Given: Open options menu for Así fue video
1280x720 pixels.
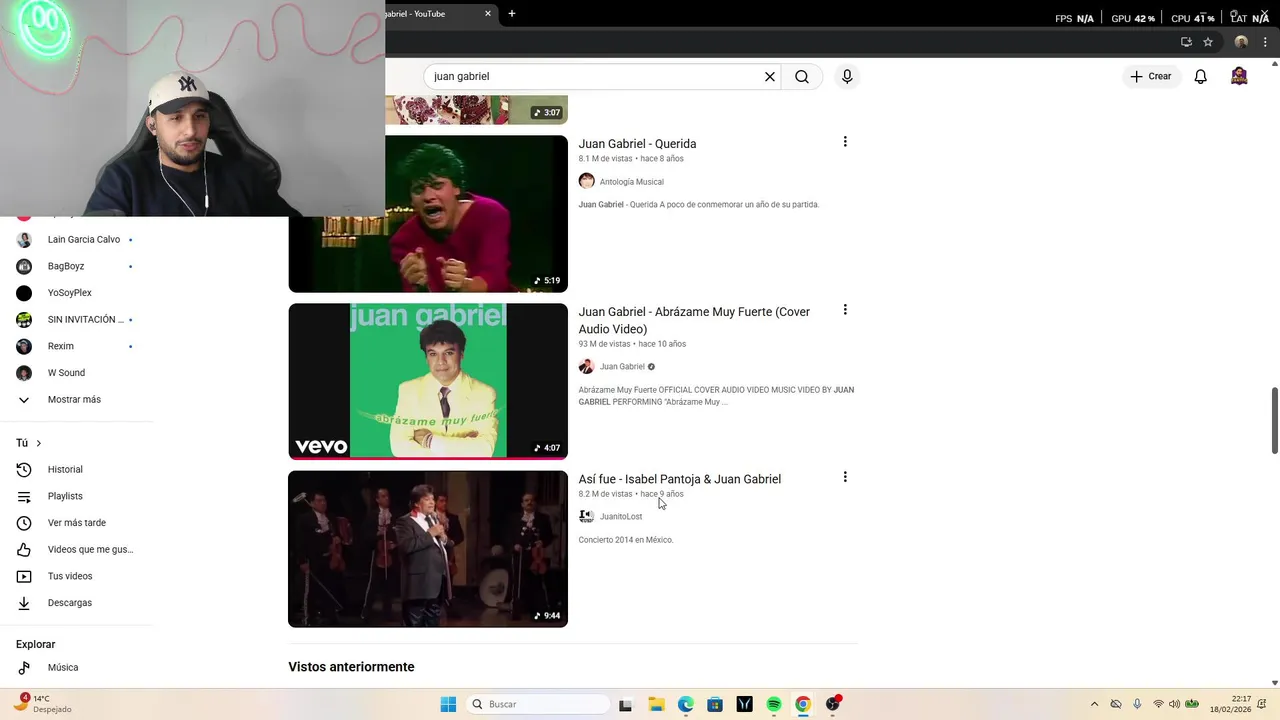Looking at the screenshot, I should (845, 477).
